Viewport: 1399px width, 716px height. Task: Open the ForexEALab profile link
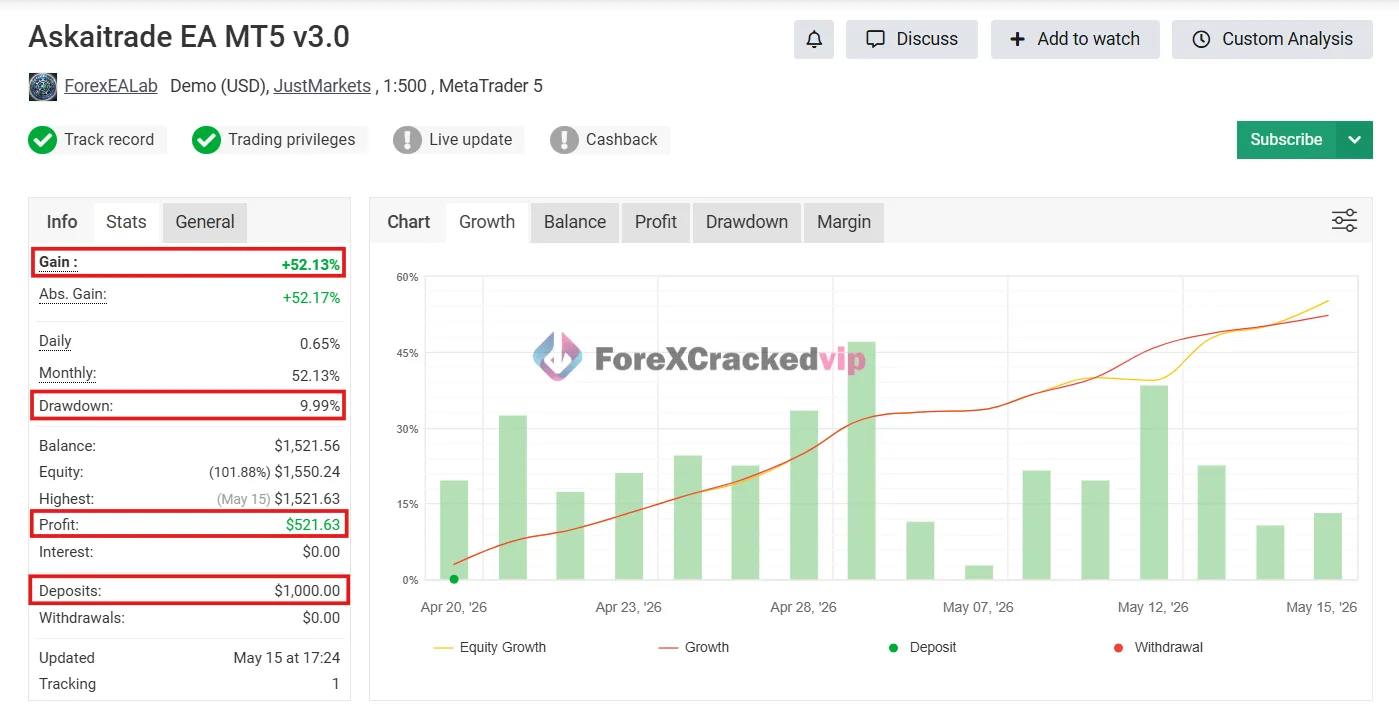click(111, 86)
